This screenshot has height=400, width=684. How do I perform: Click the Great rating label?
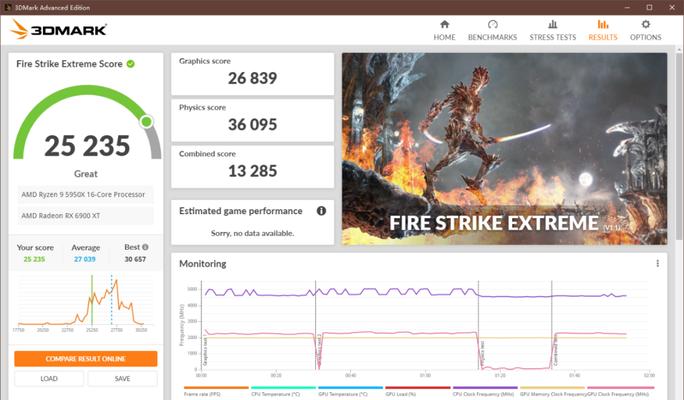coord(86,174)
